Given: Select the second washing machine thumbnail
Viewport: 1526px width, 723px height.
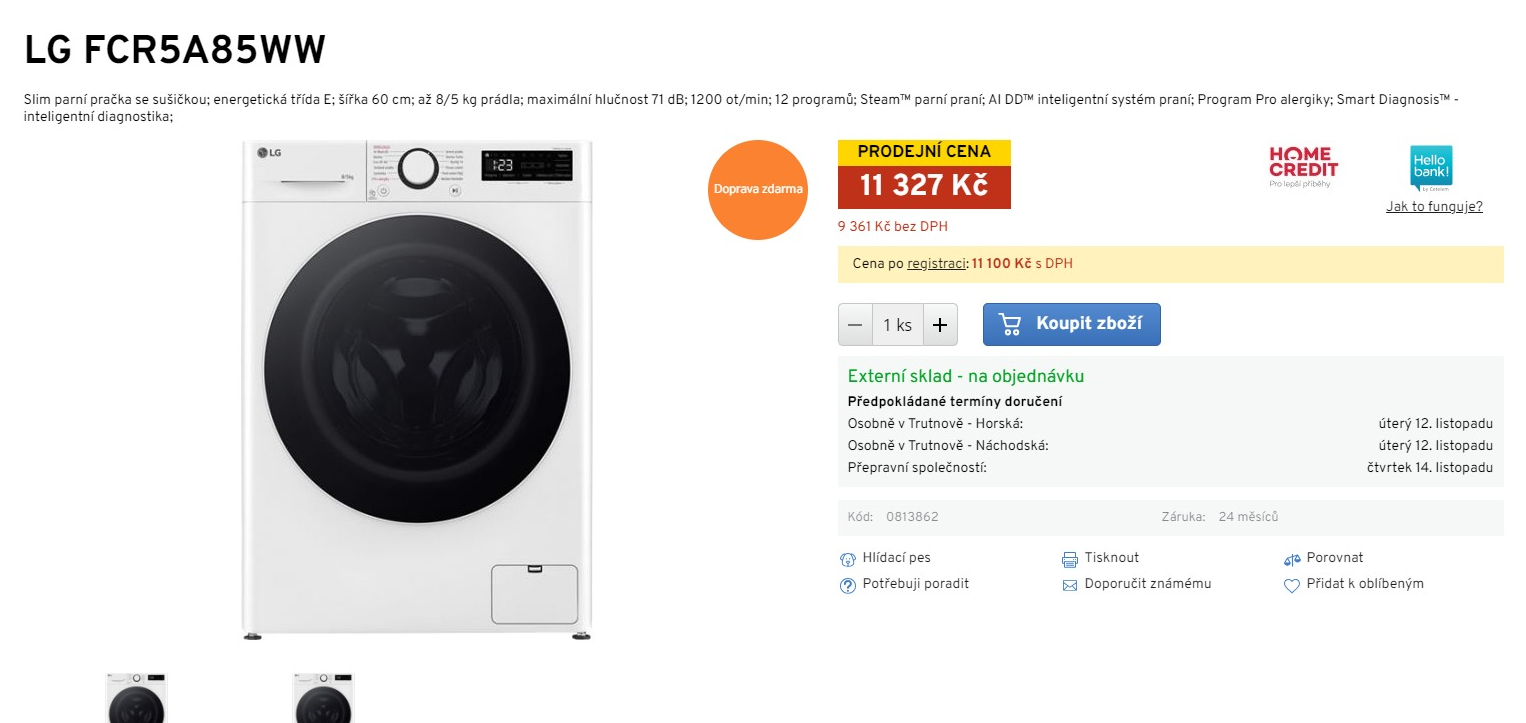Looking at the screenshot, I should (x=322, y=698).
